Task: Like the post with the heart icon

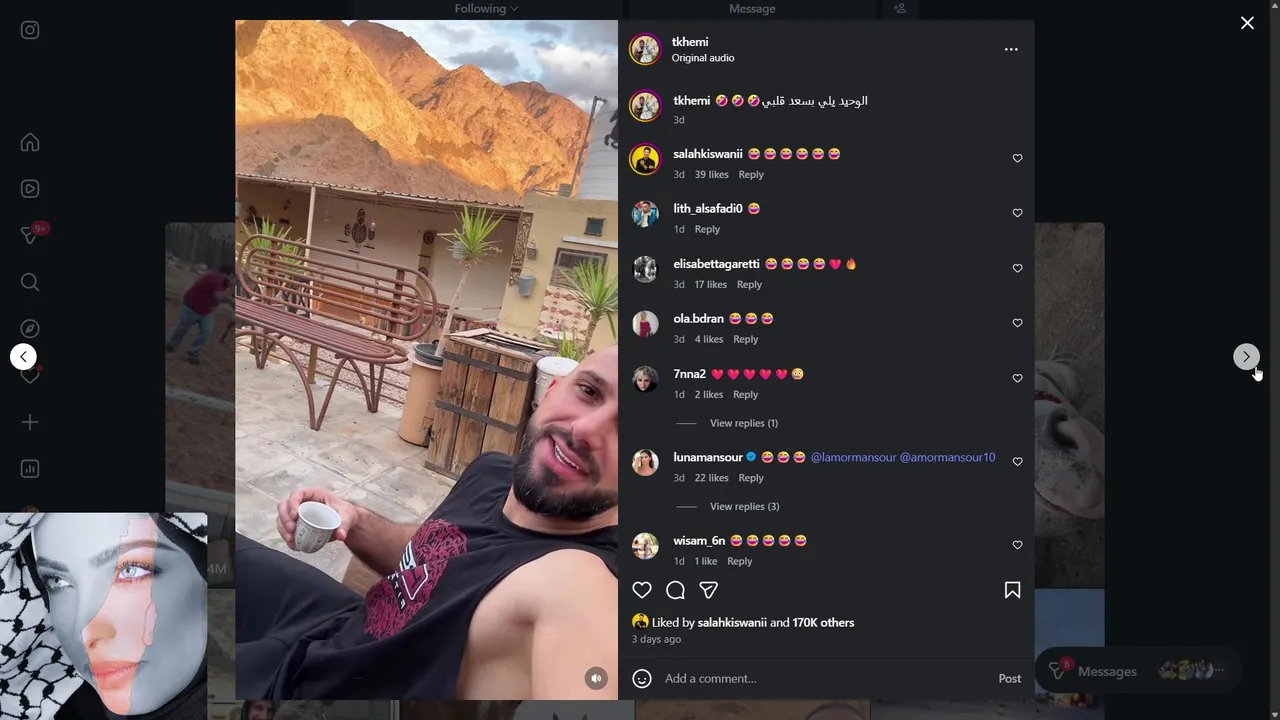Action: [x=642, y=590]
